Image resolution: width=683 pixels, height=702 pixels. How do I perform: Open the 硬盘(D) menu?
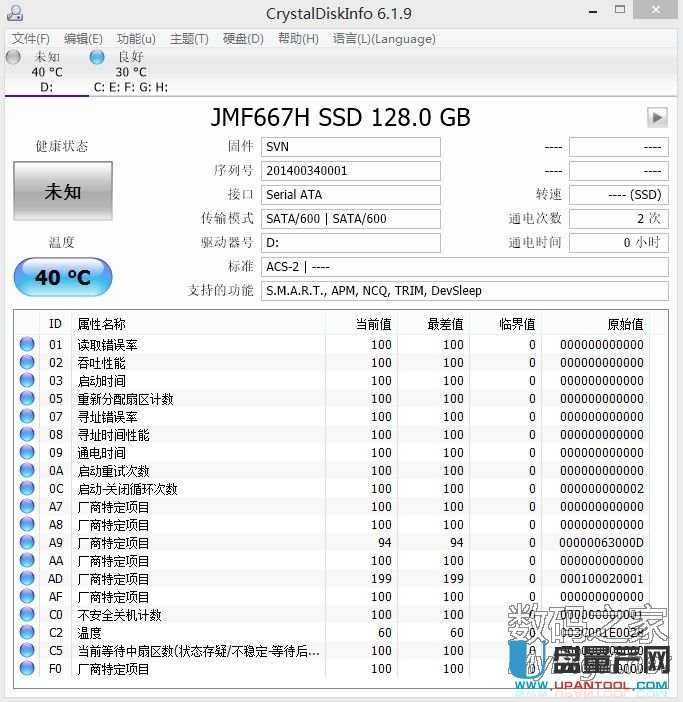click(243, 39)
